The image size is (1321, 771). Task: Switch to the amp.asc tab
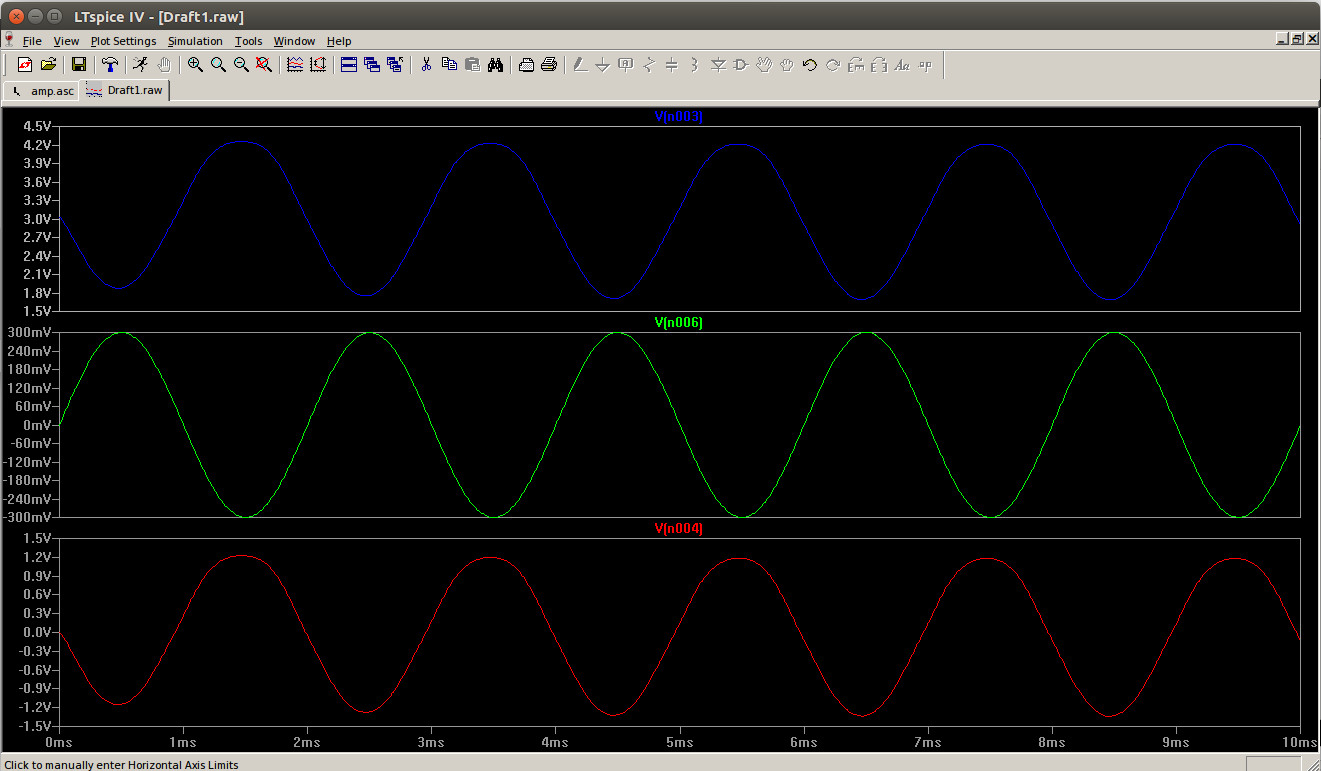coord(43,90)
